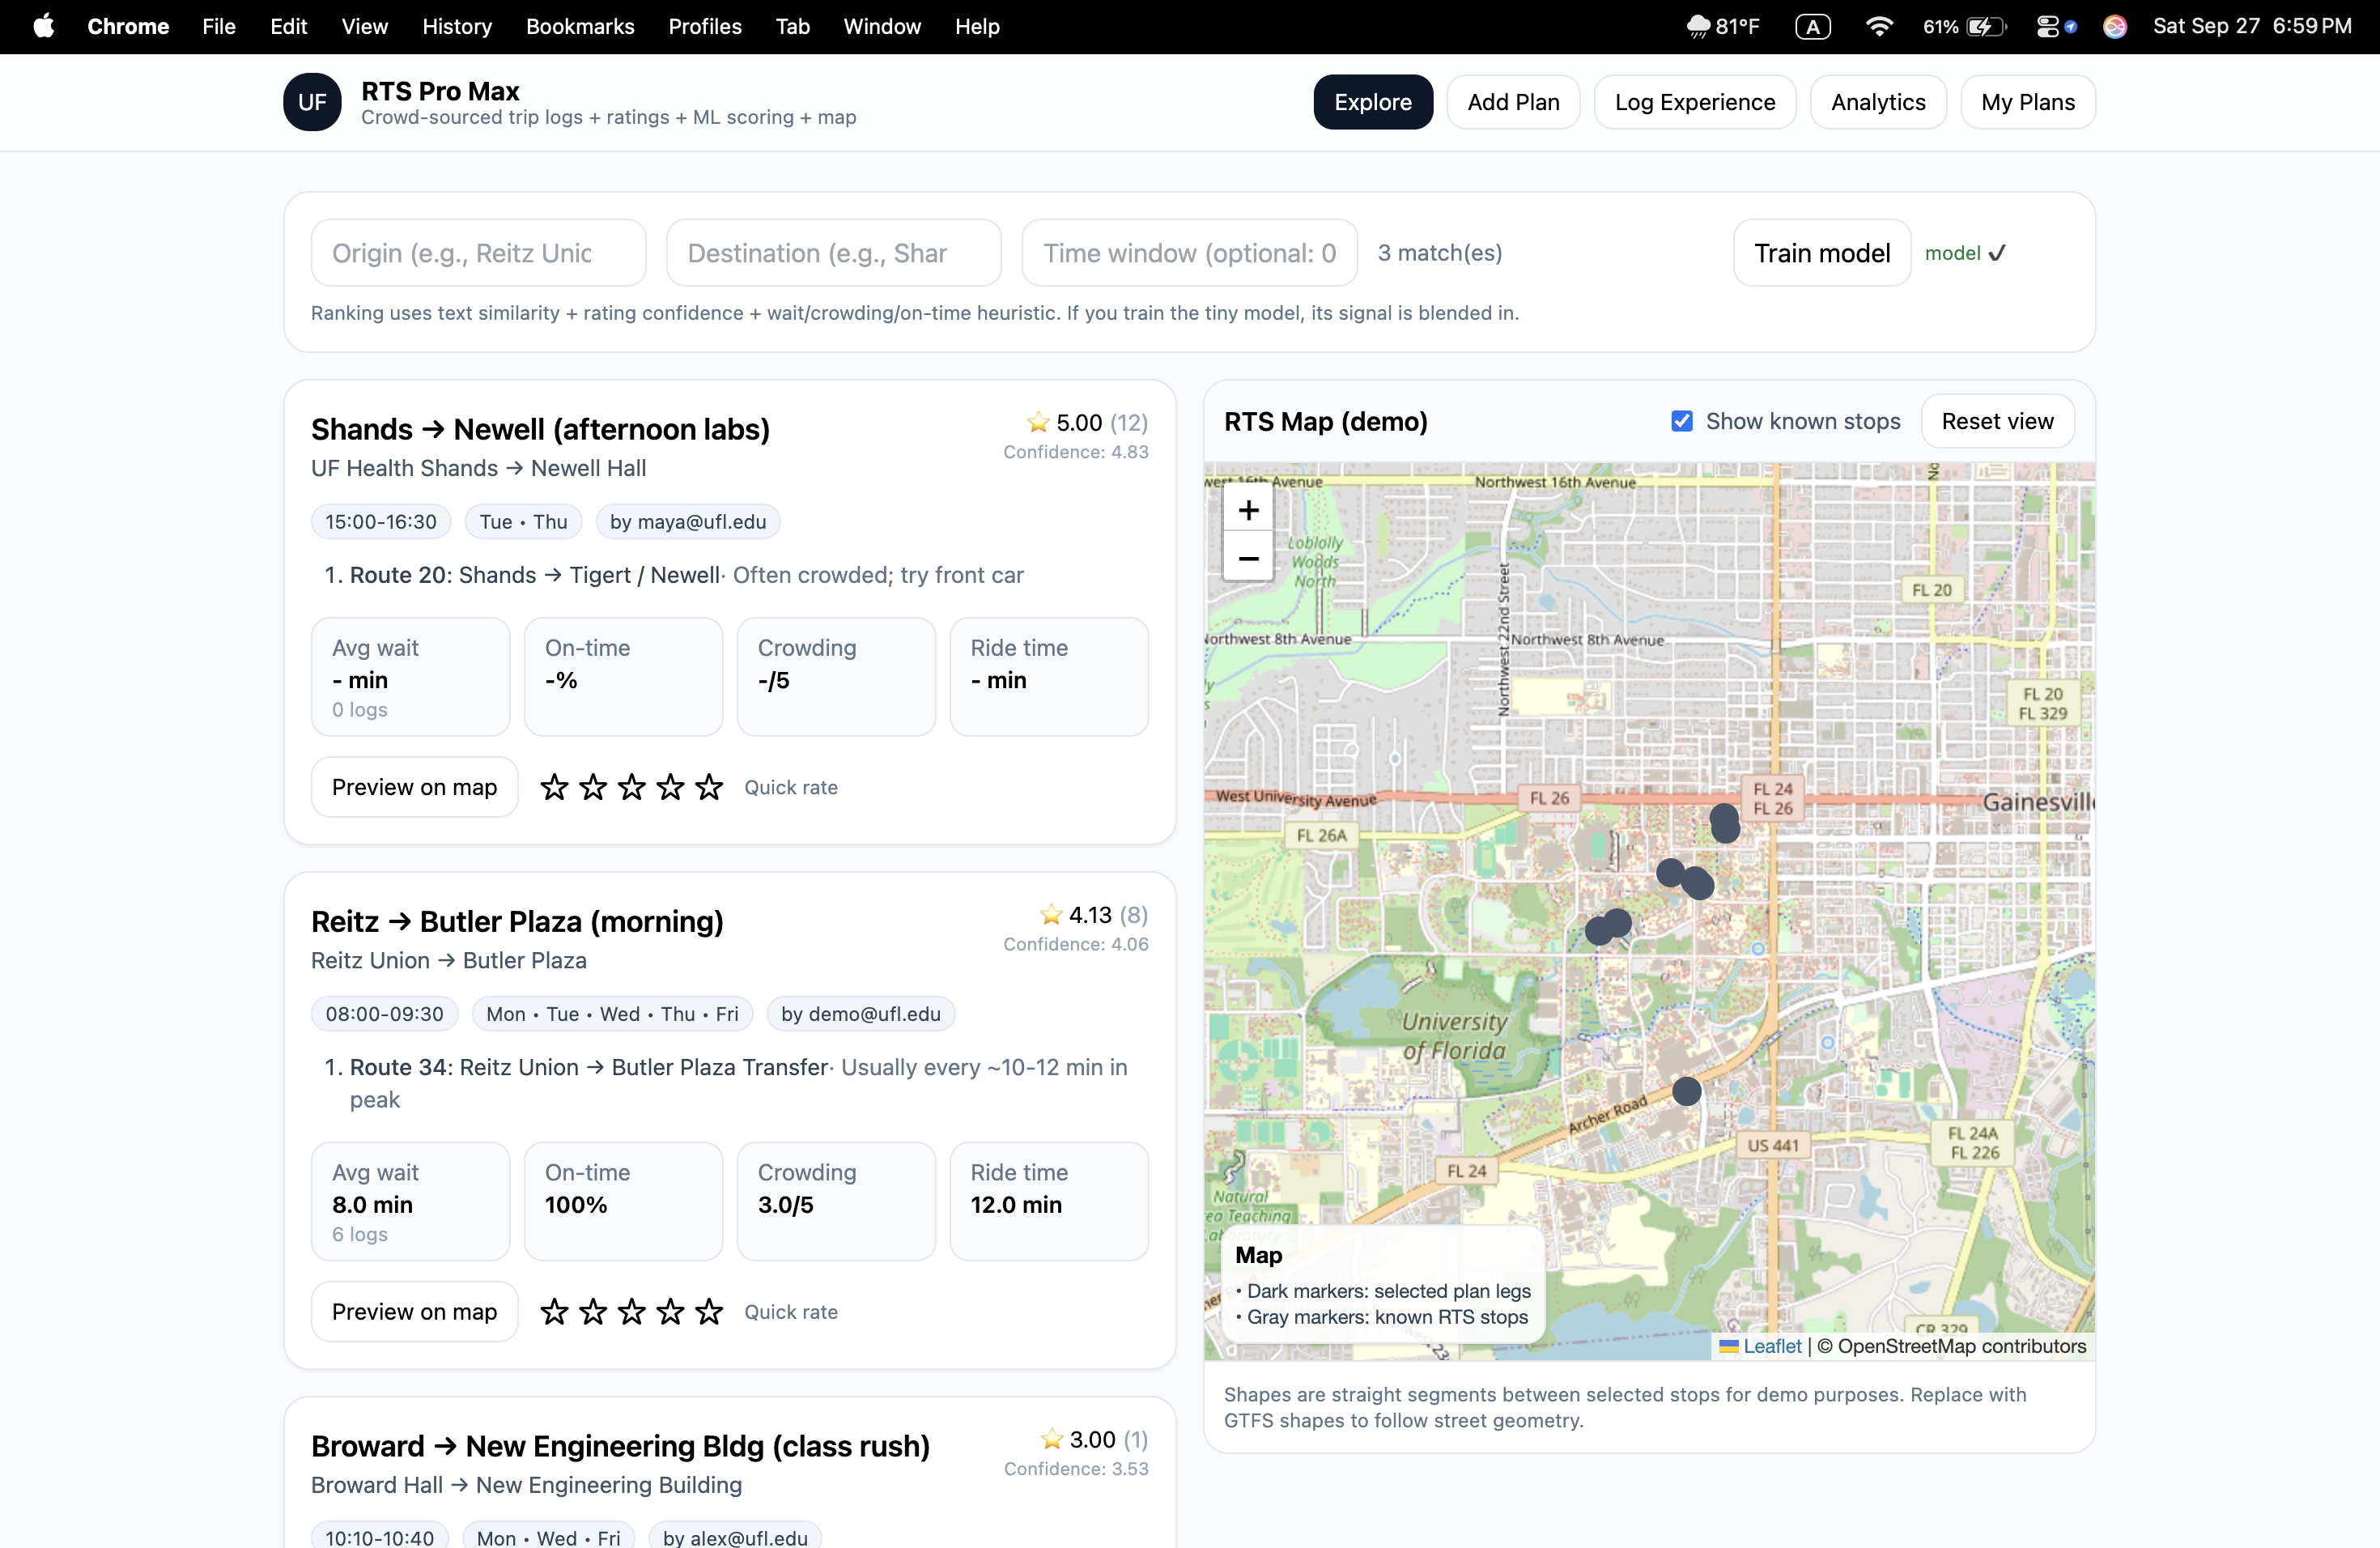This screenshot has height=1548, width=2380.
Task: Zoom out on the RTS map
Action: [x=1248, y=558]
